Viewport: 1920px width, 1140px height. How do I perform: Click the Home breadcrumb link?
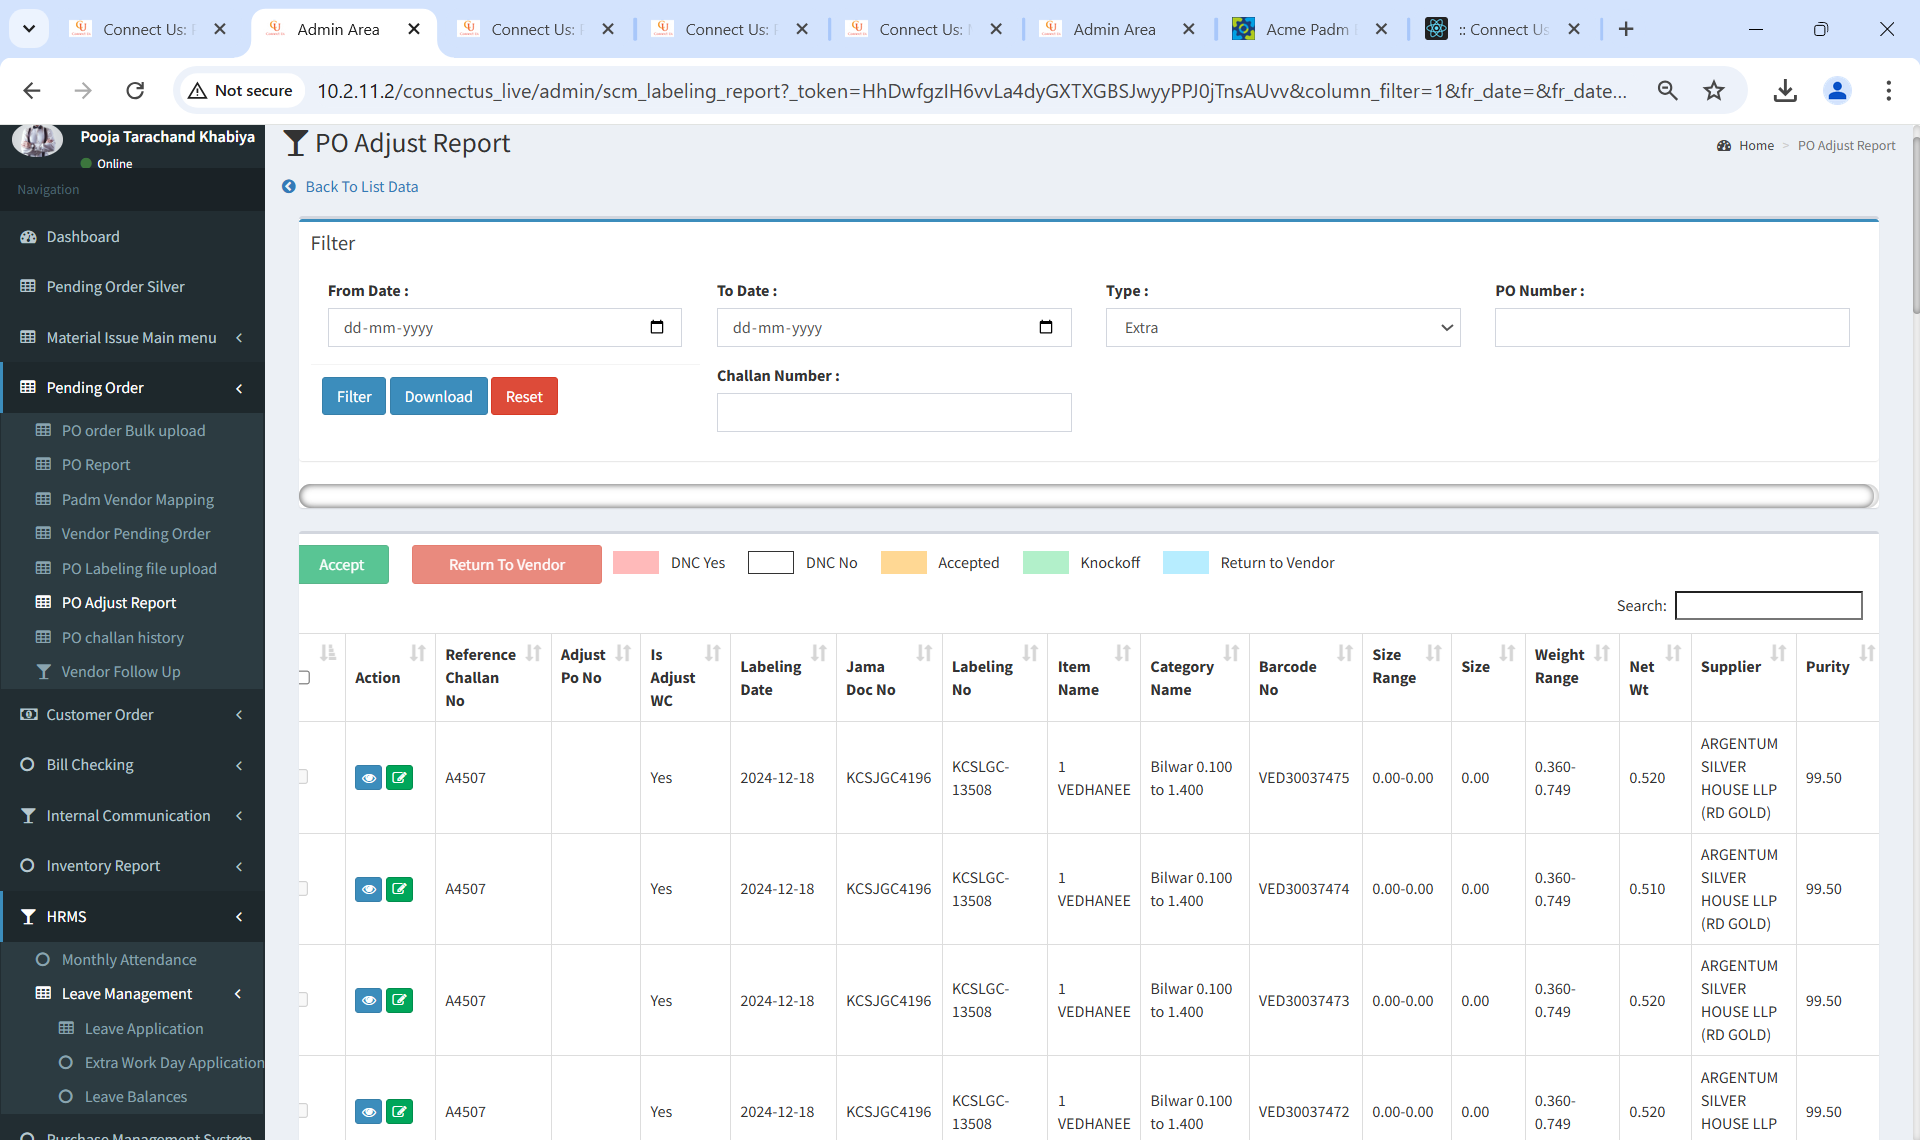tap(1756, 146)
